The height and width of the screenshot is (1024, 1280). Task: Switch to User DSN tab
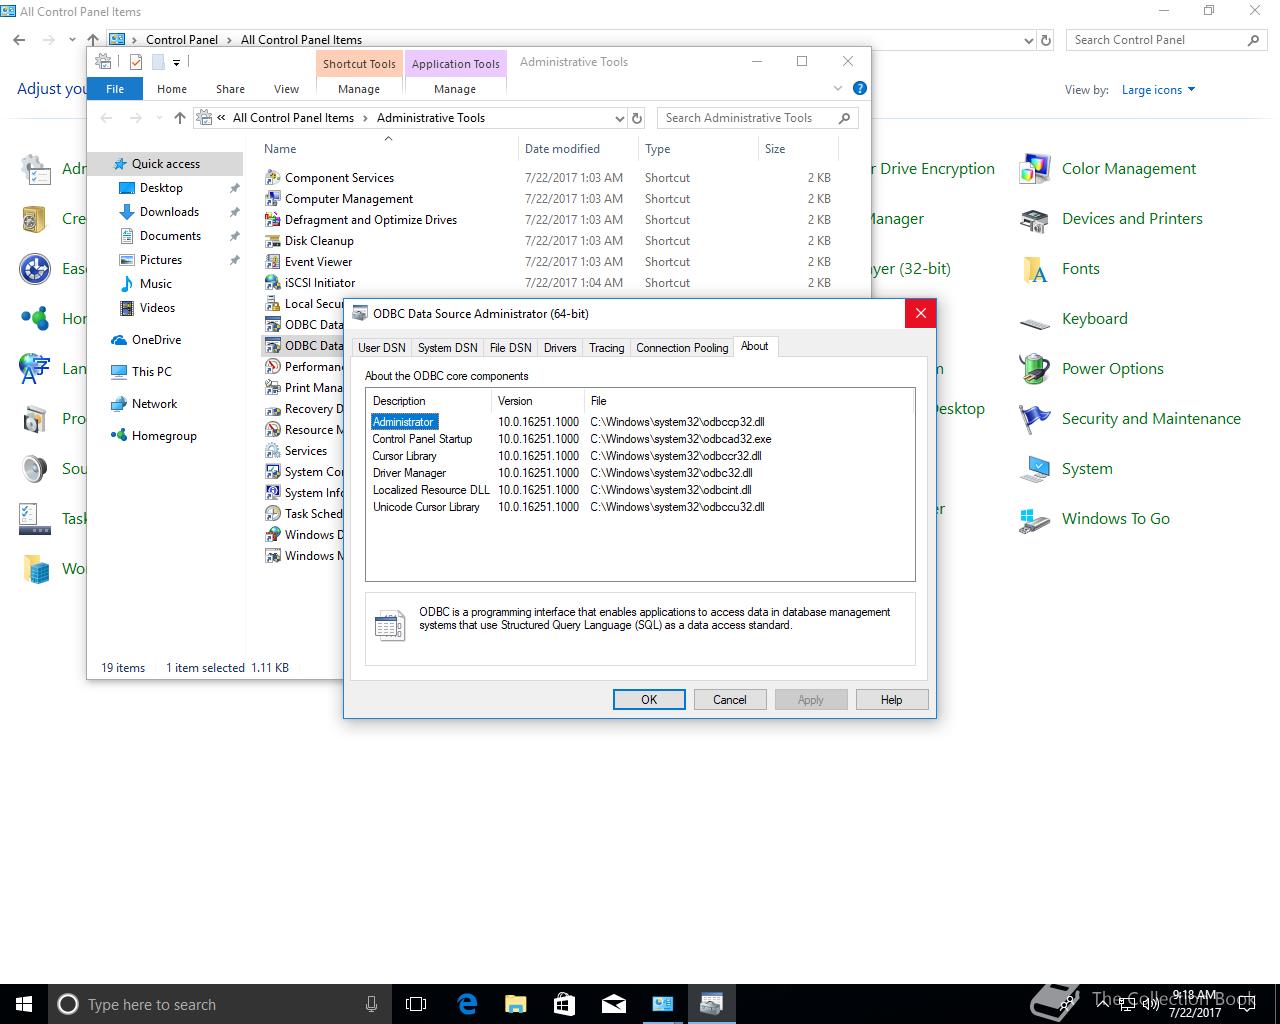click(x=382, y=348)
